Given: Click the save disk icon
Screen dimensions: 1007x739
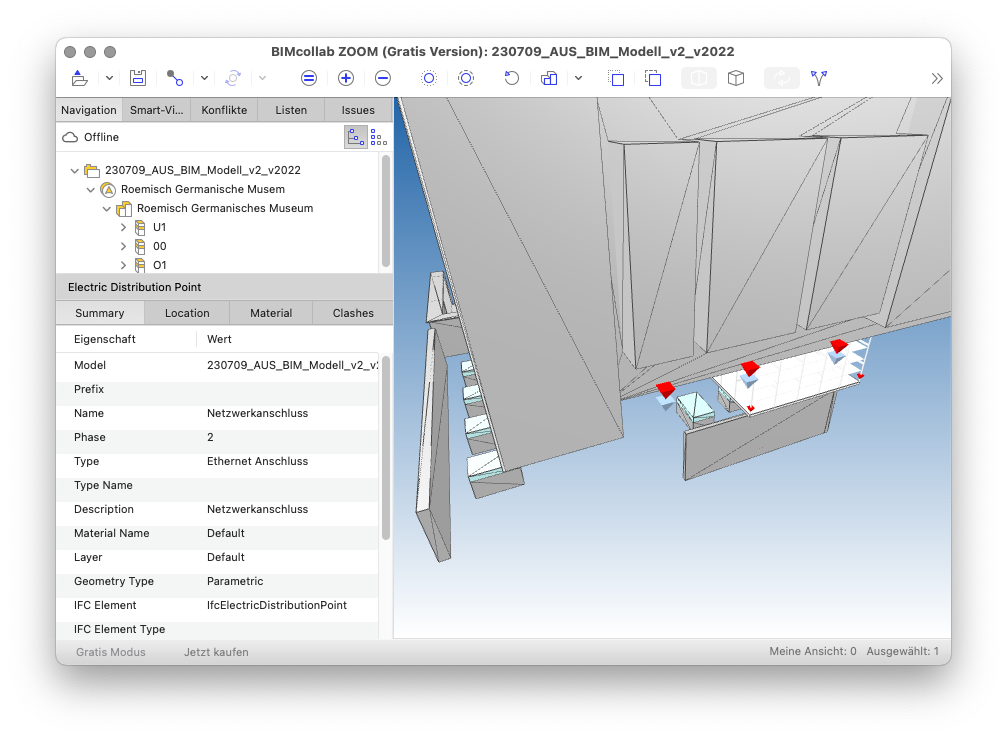Looking at the screenshot, I should pyautogui.click(x=138, y=78).
